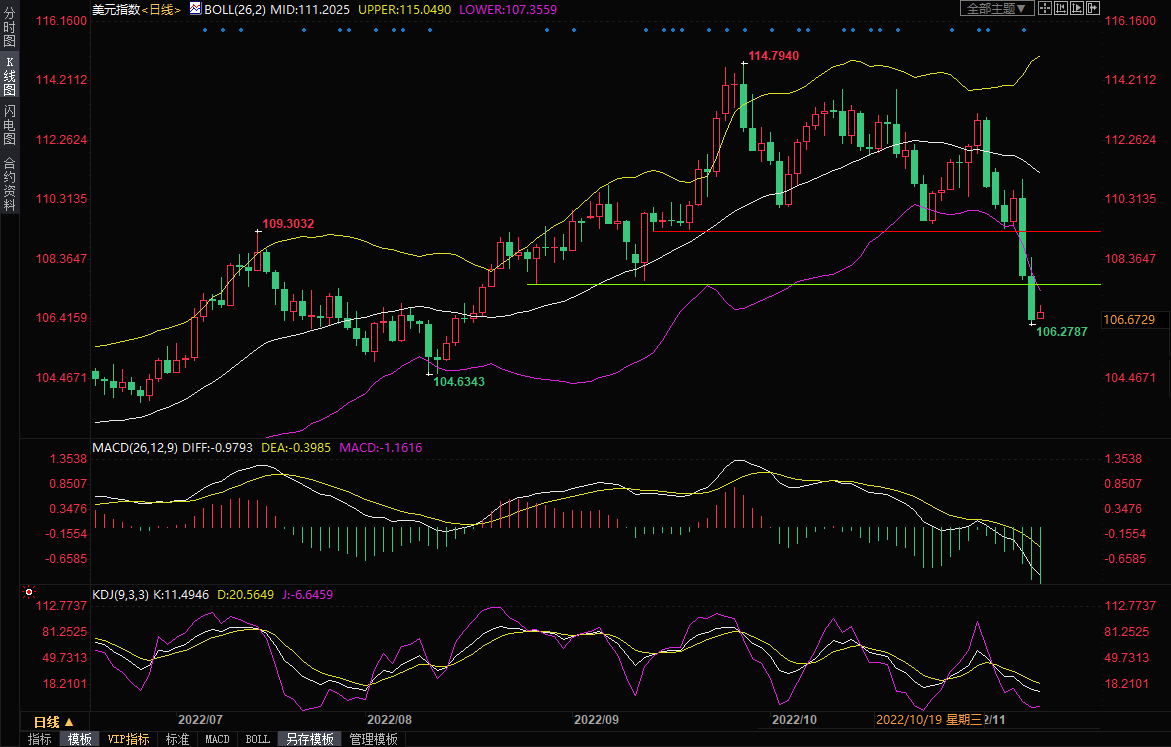Viewport: 1171px width, 747px height.
Task: Click the first blue event dot above chart
Action: pos(204,29)
